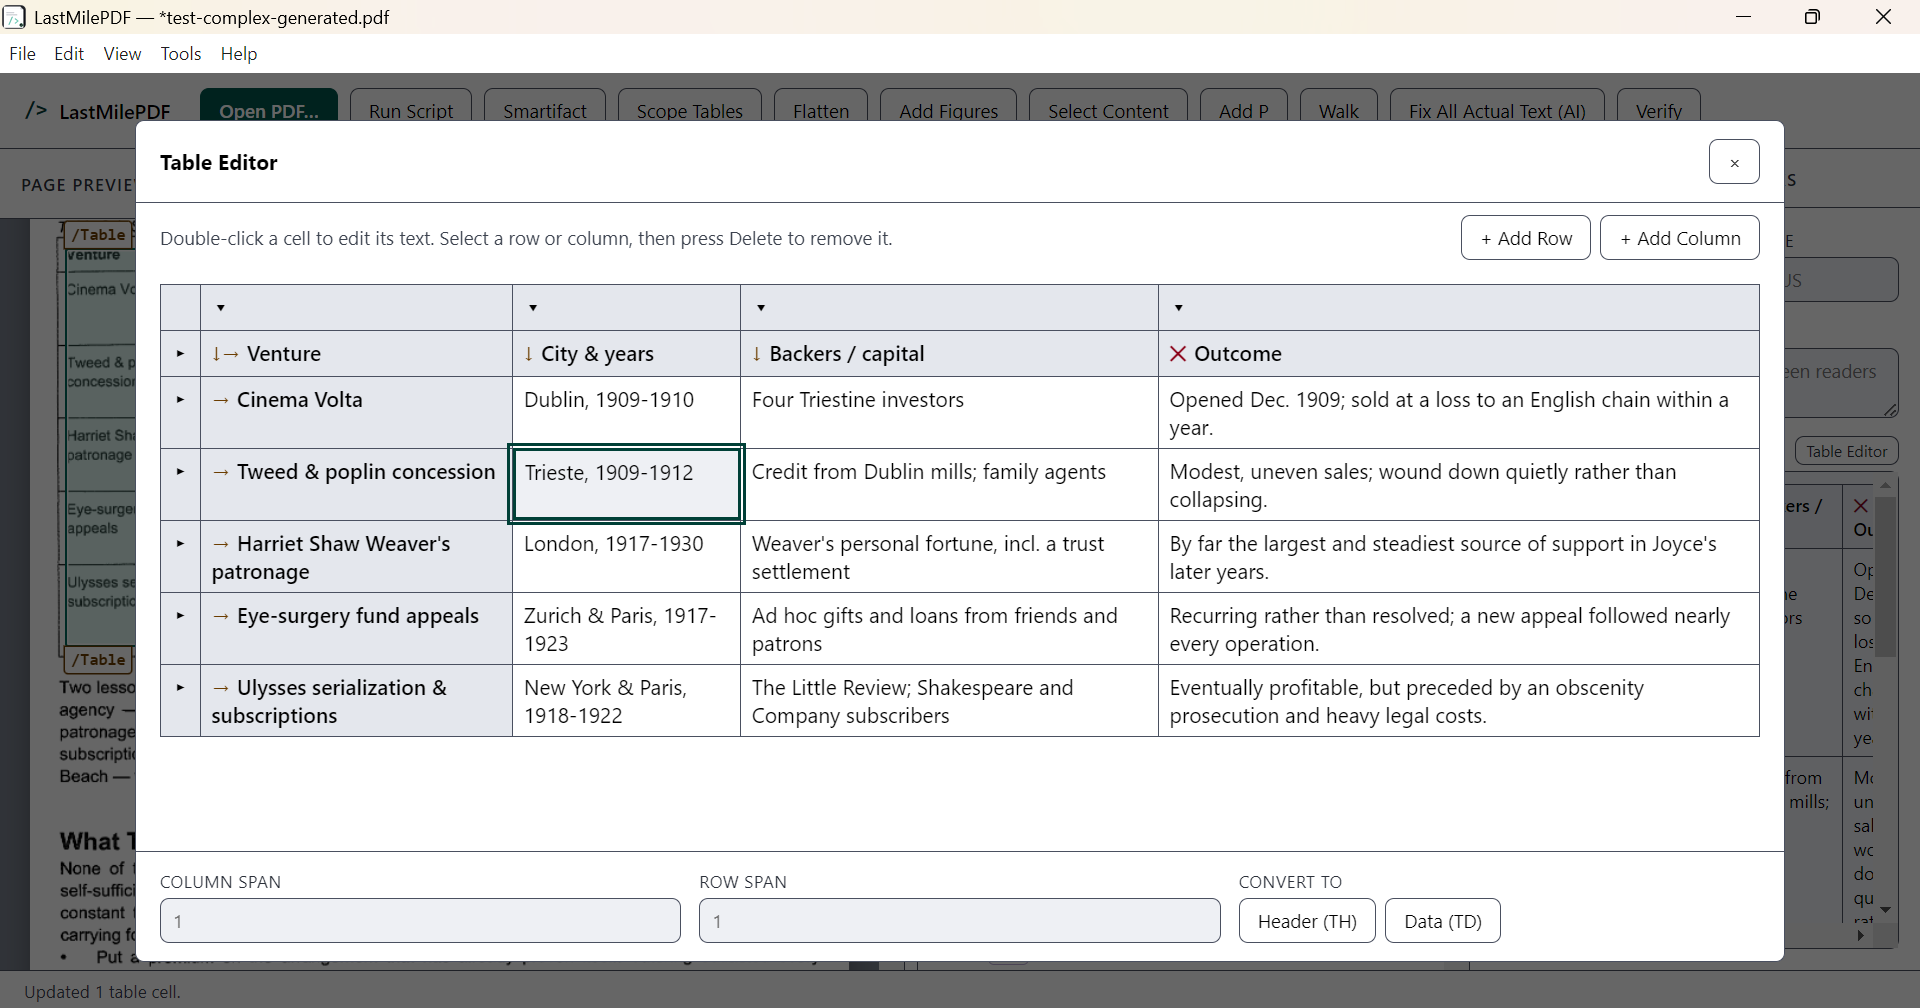Screen dimensions: 1920x1008
Task: Click the Fix All Actual Text (AI) button
Action: click(1497, 105)
